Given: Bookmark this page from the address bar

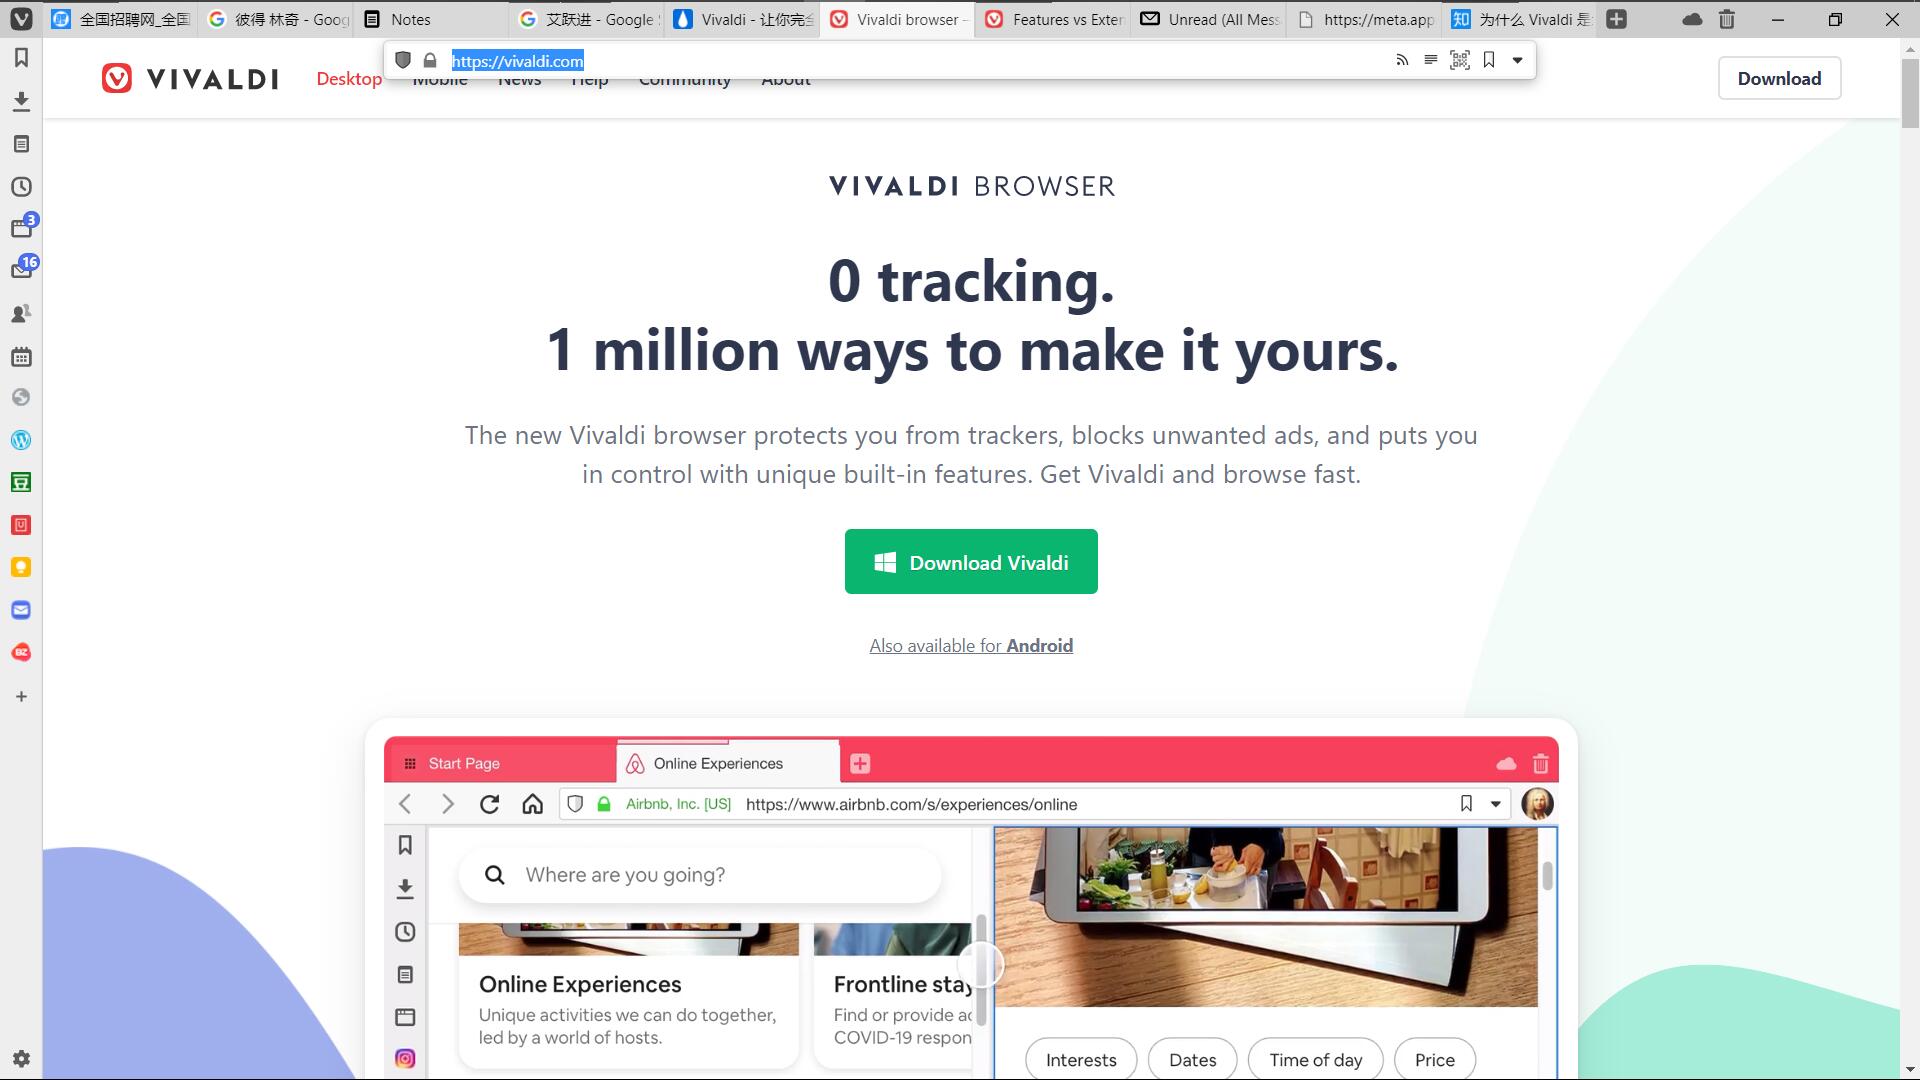Looking at the screenshot, I should point(1489,60).
